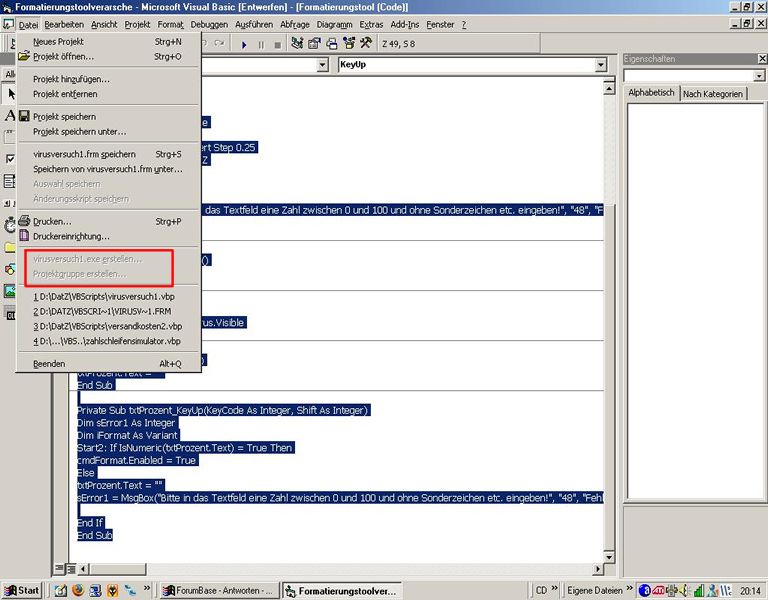Open the Extras menu
Screen dimensions: 768x600
click(x=371, y=24)
